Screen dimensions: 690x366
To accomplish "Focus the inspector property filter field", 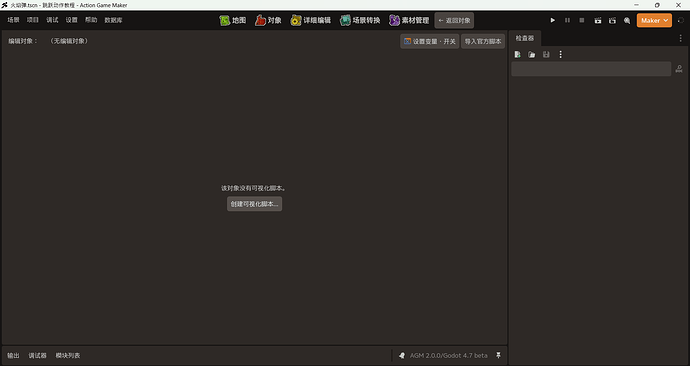I will click(x=591, y=69).
